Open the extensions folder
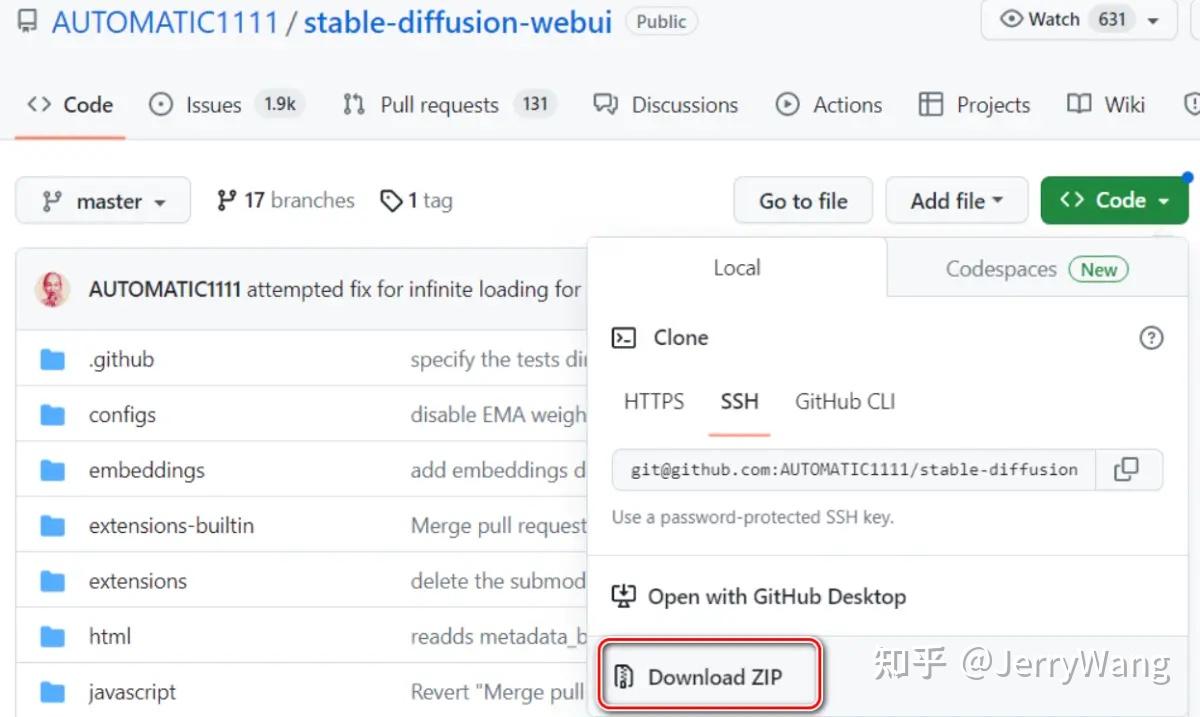Screen dimensions: 1200x717 (137, 581)
